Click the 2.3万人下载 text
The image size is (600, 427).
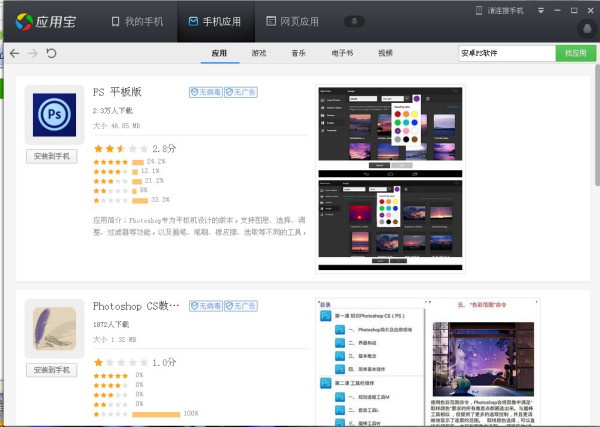pyautogui.click(x=112, y=111)
